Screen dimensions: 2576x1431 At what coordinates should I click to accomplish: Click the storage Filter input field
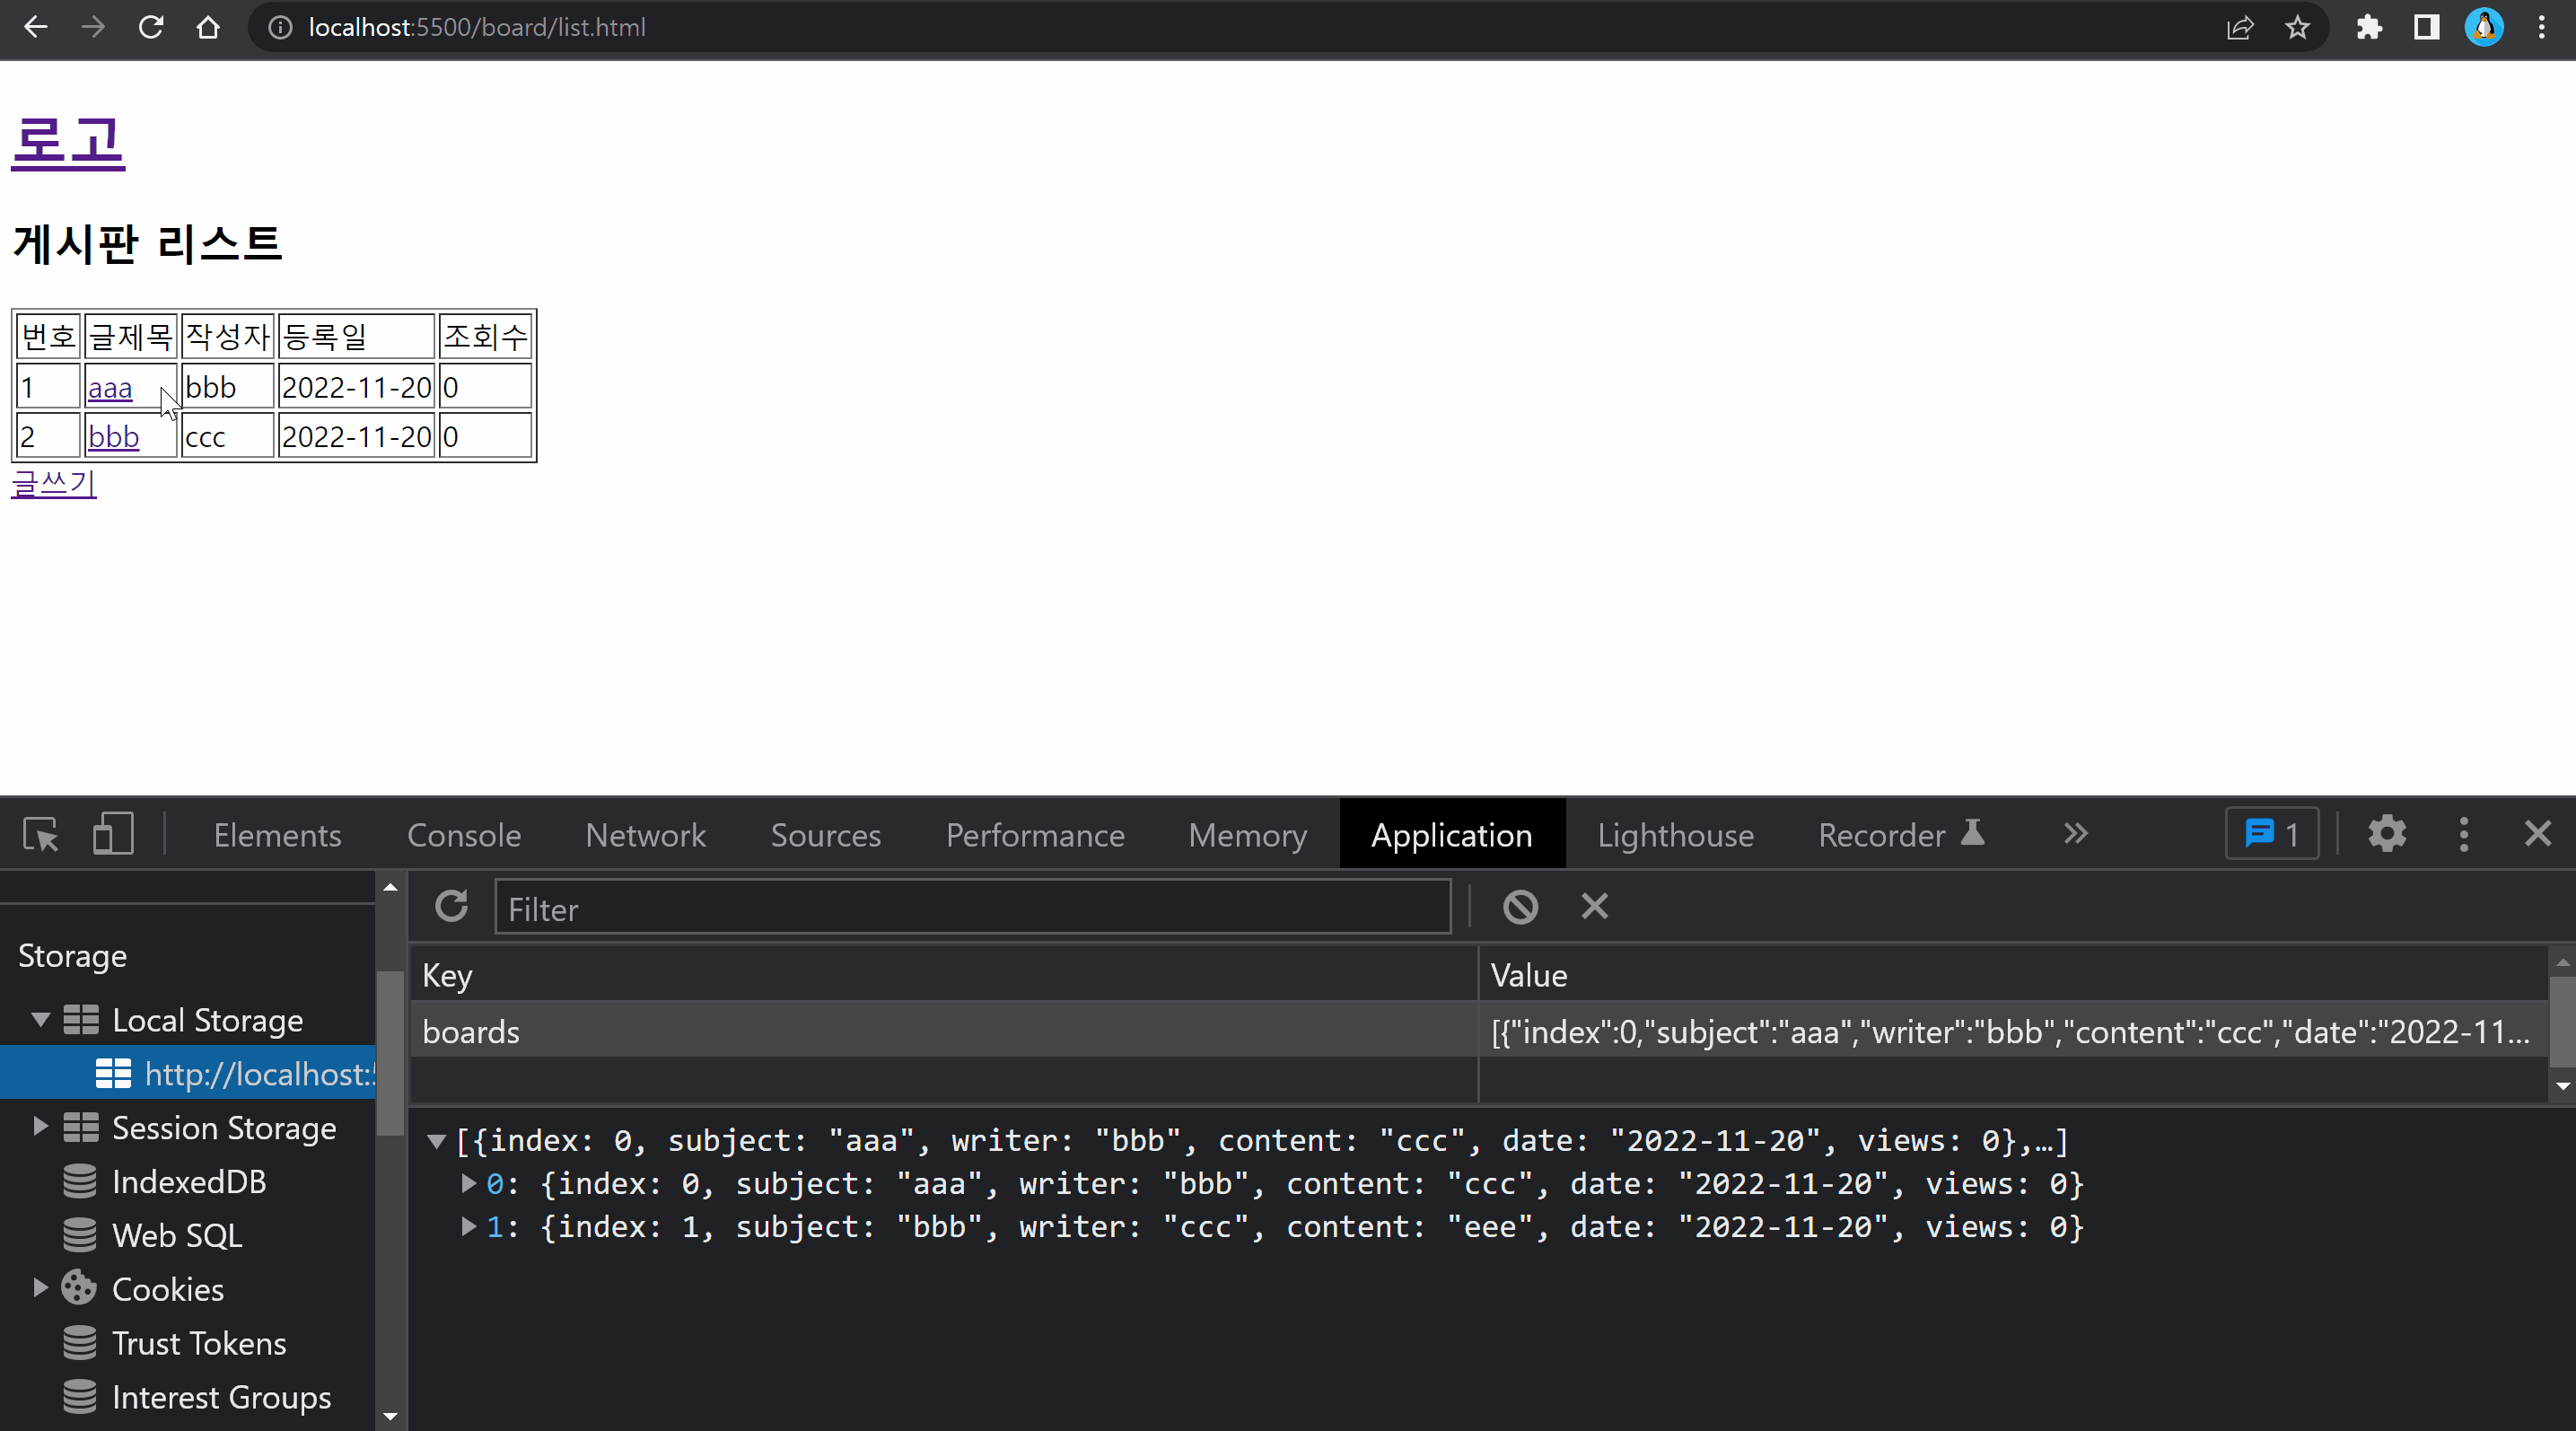(972, 908)
